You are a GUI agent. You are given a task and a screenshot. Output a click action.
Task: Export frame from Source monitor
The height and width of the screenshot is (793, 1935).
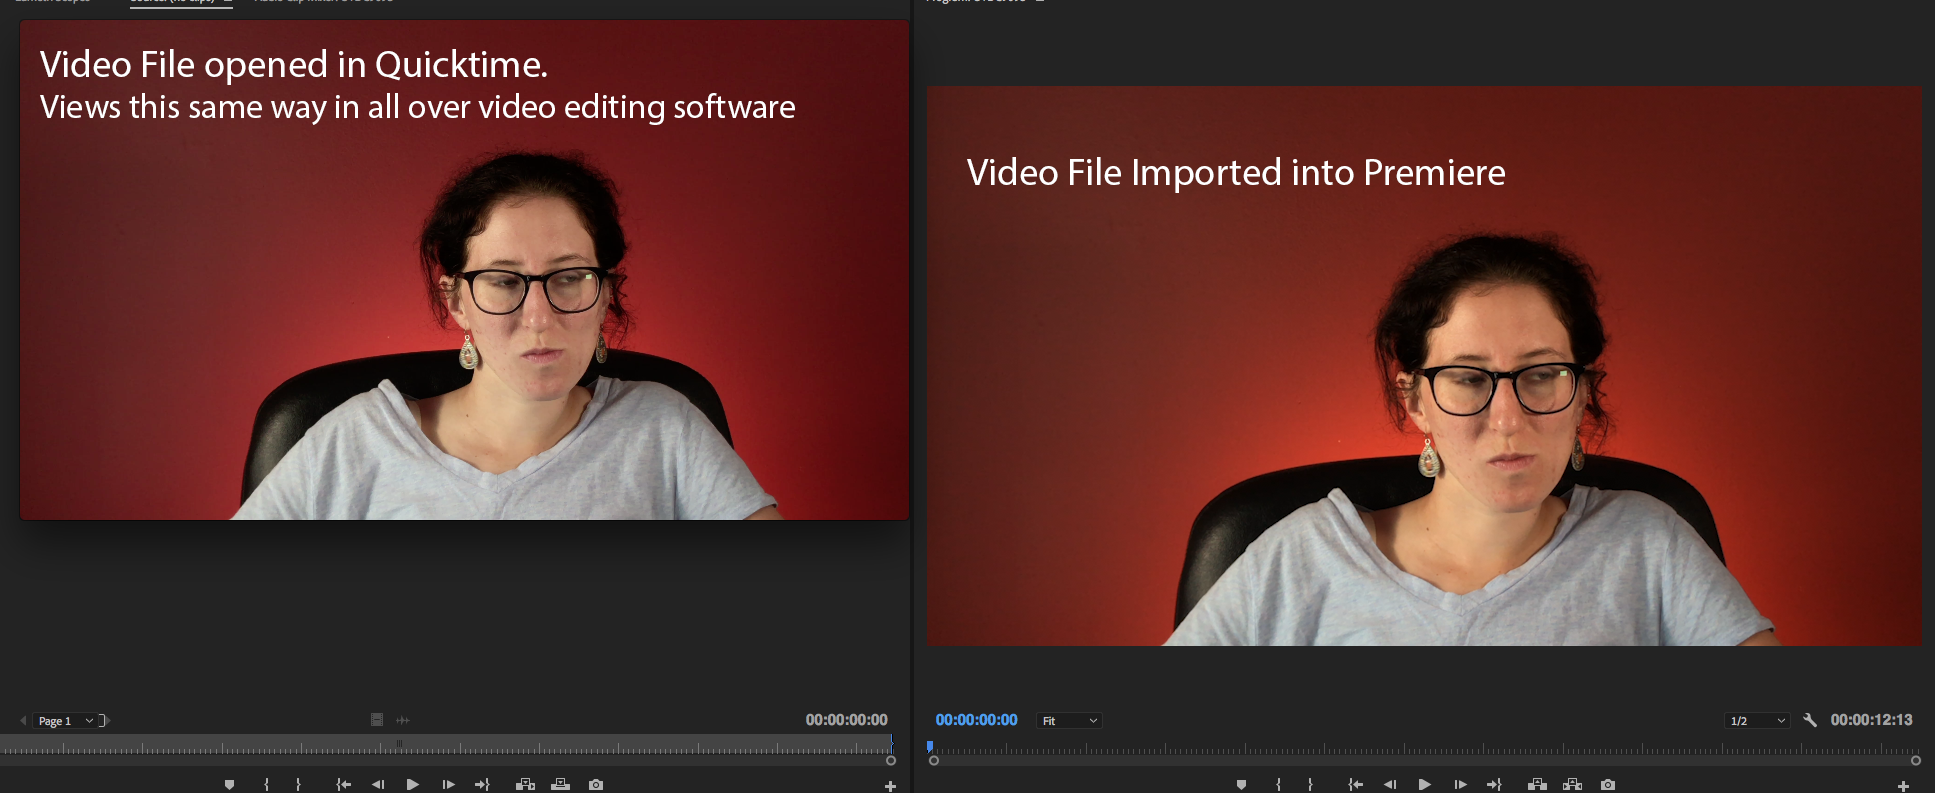click(x=596, y=785)
